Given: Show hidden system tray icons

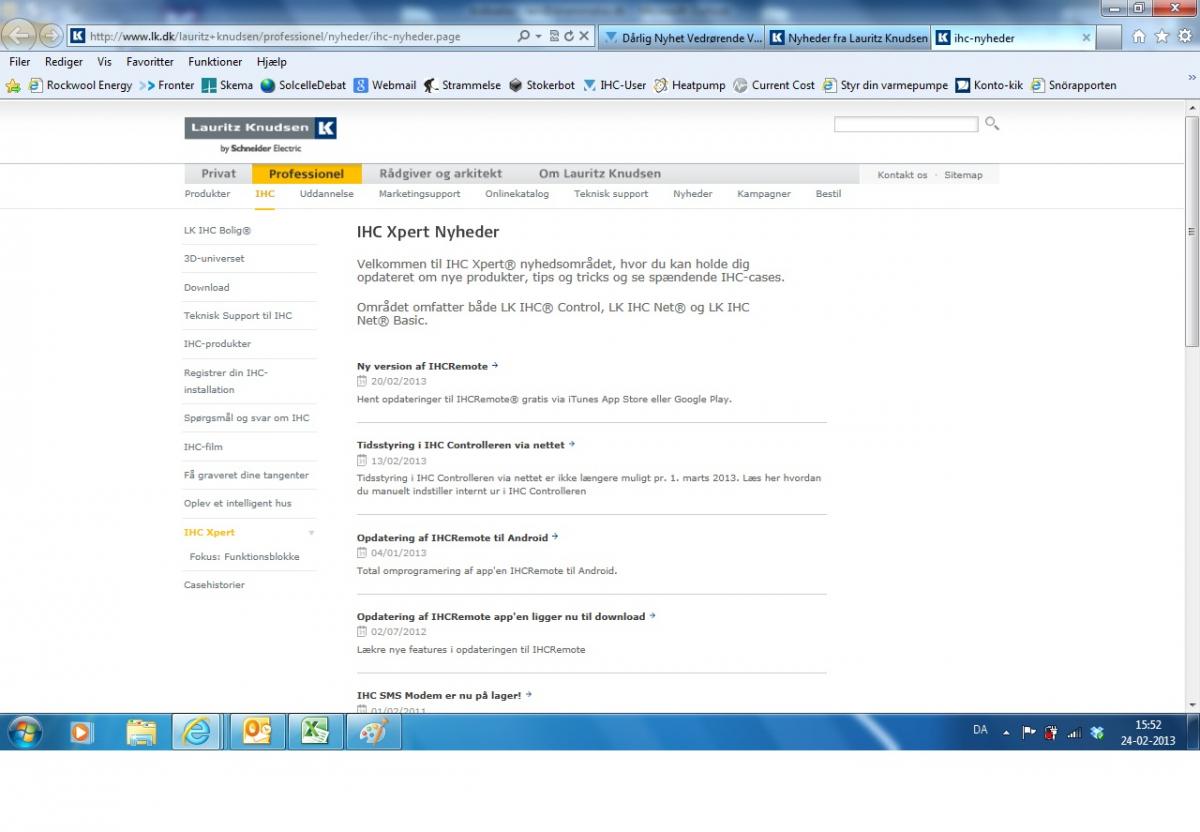Looking at the screenshot, I should tap(1006, 732).
